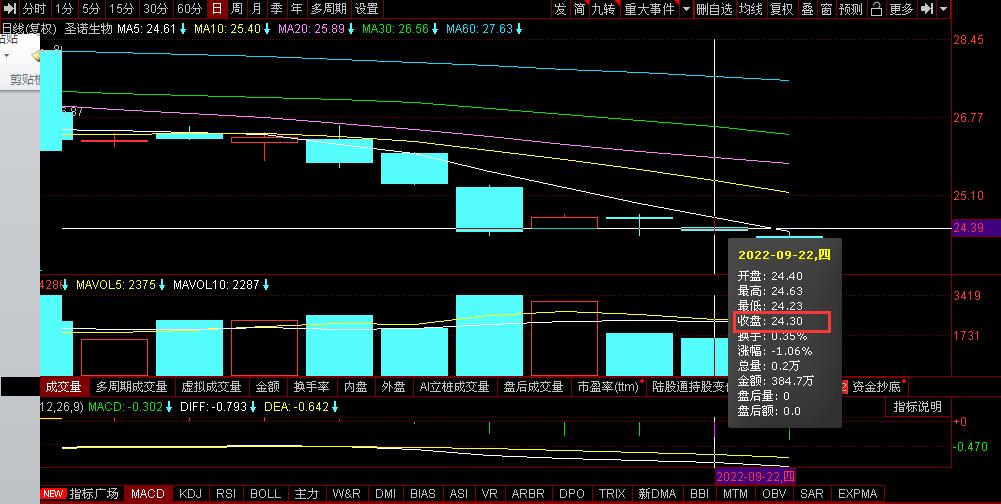Select the 外盘 tab
Image resolution: width=1001 pixels, height=504 pixels.
click(393, 386)
